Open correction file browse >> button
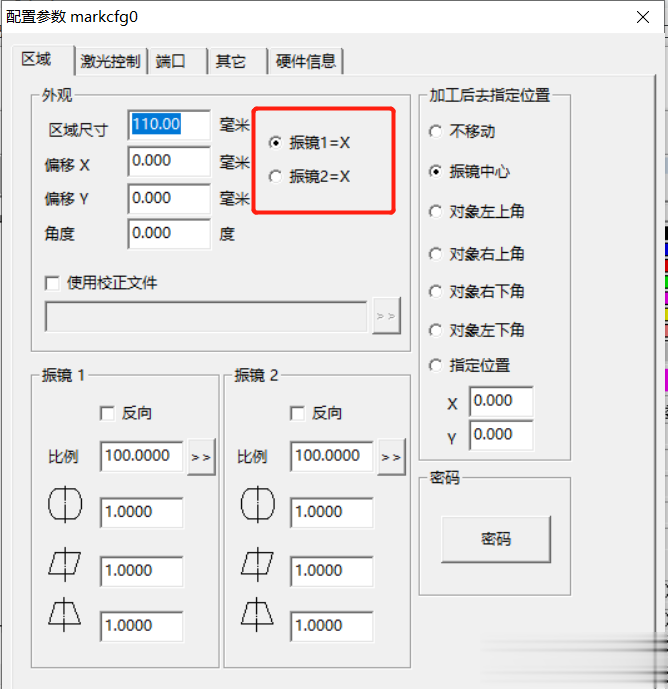This screenshot has width=668, height=689. click(x=386, y=316)
